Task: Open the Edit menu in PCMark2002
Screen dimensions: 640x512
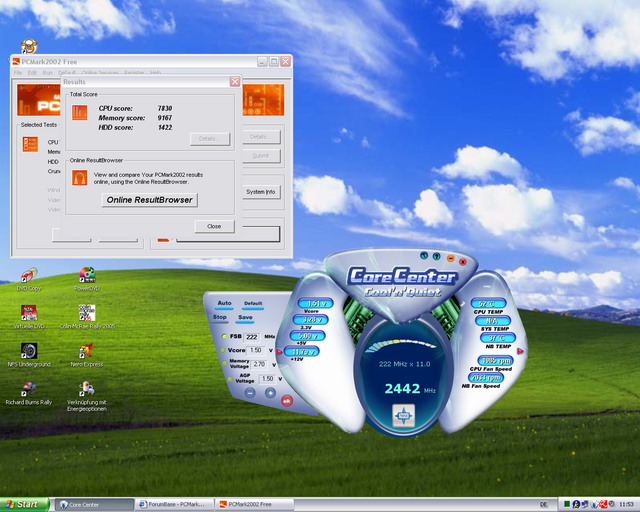Action: (x=32, y=73)
